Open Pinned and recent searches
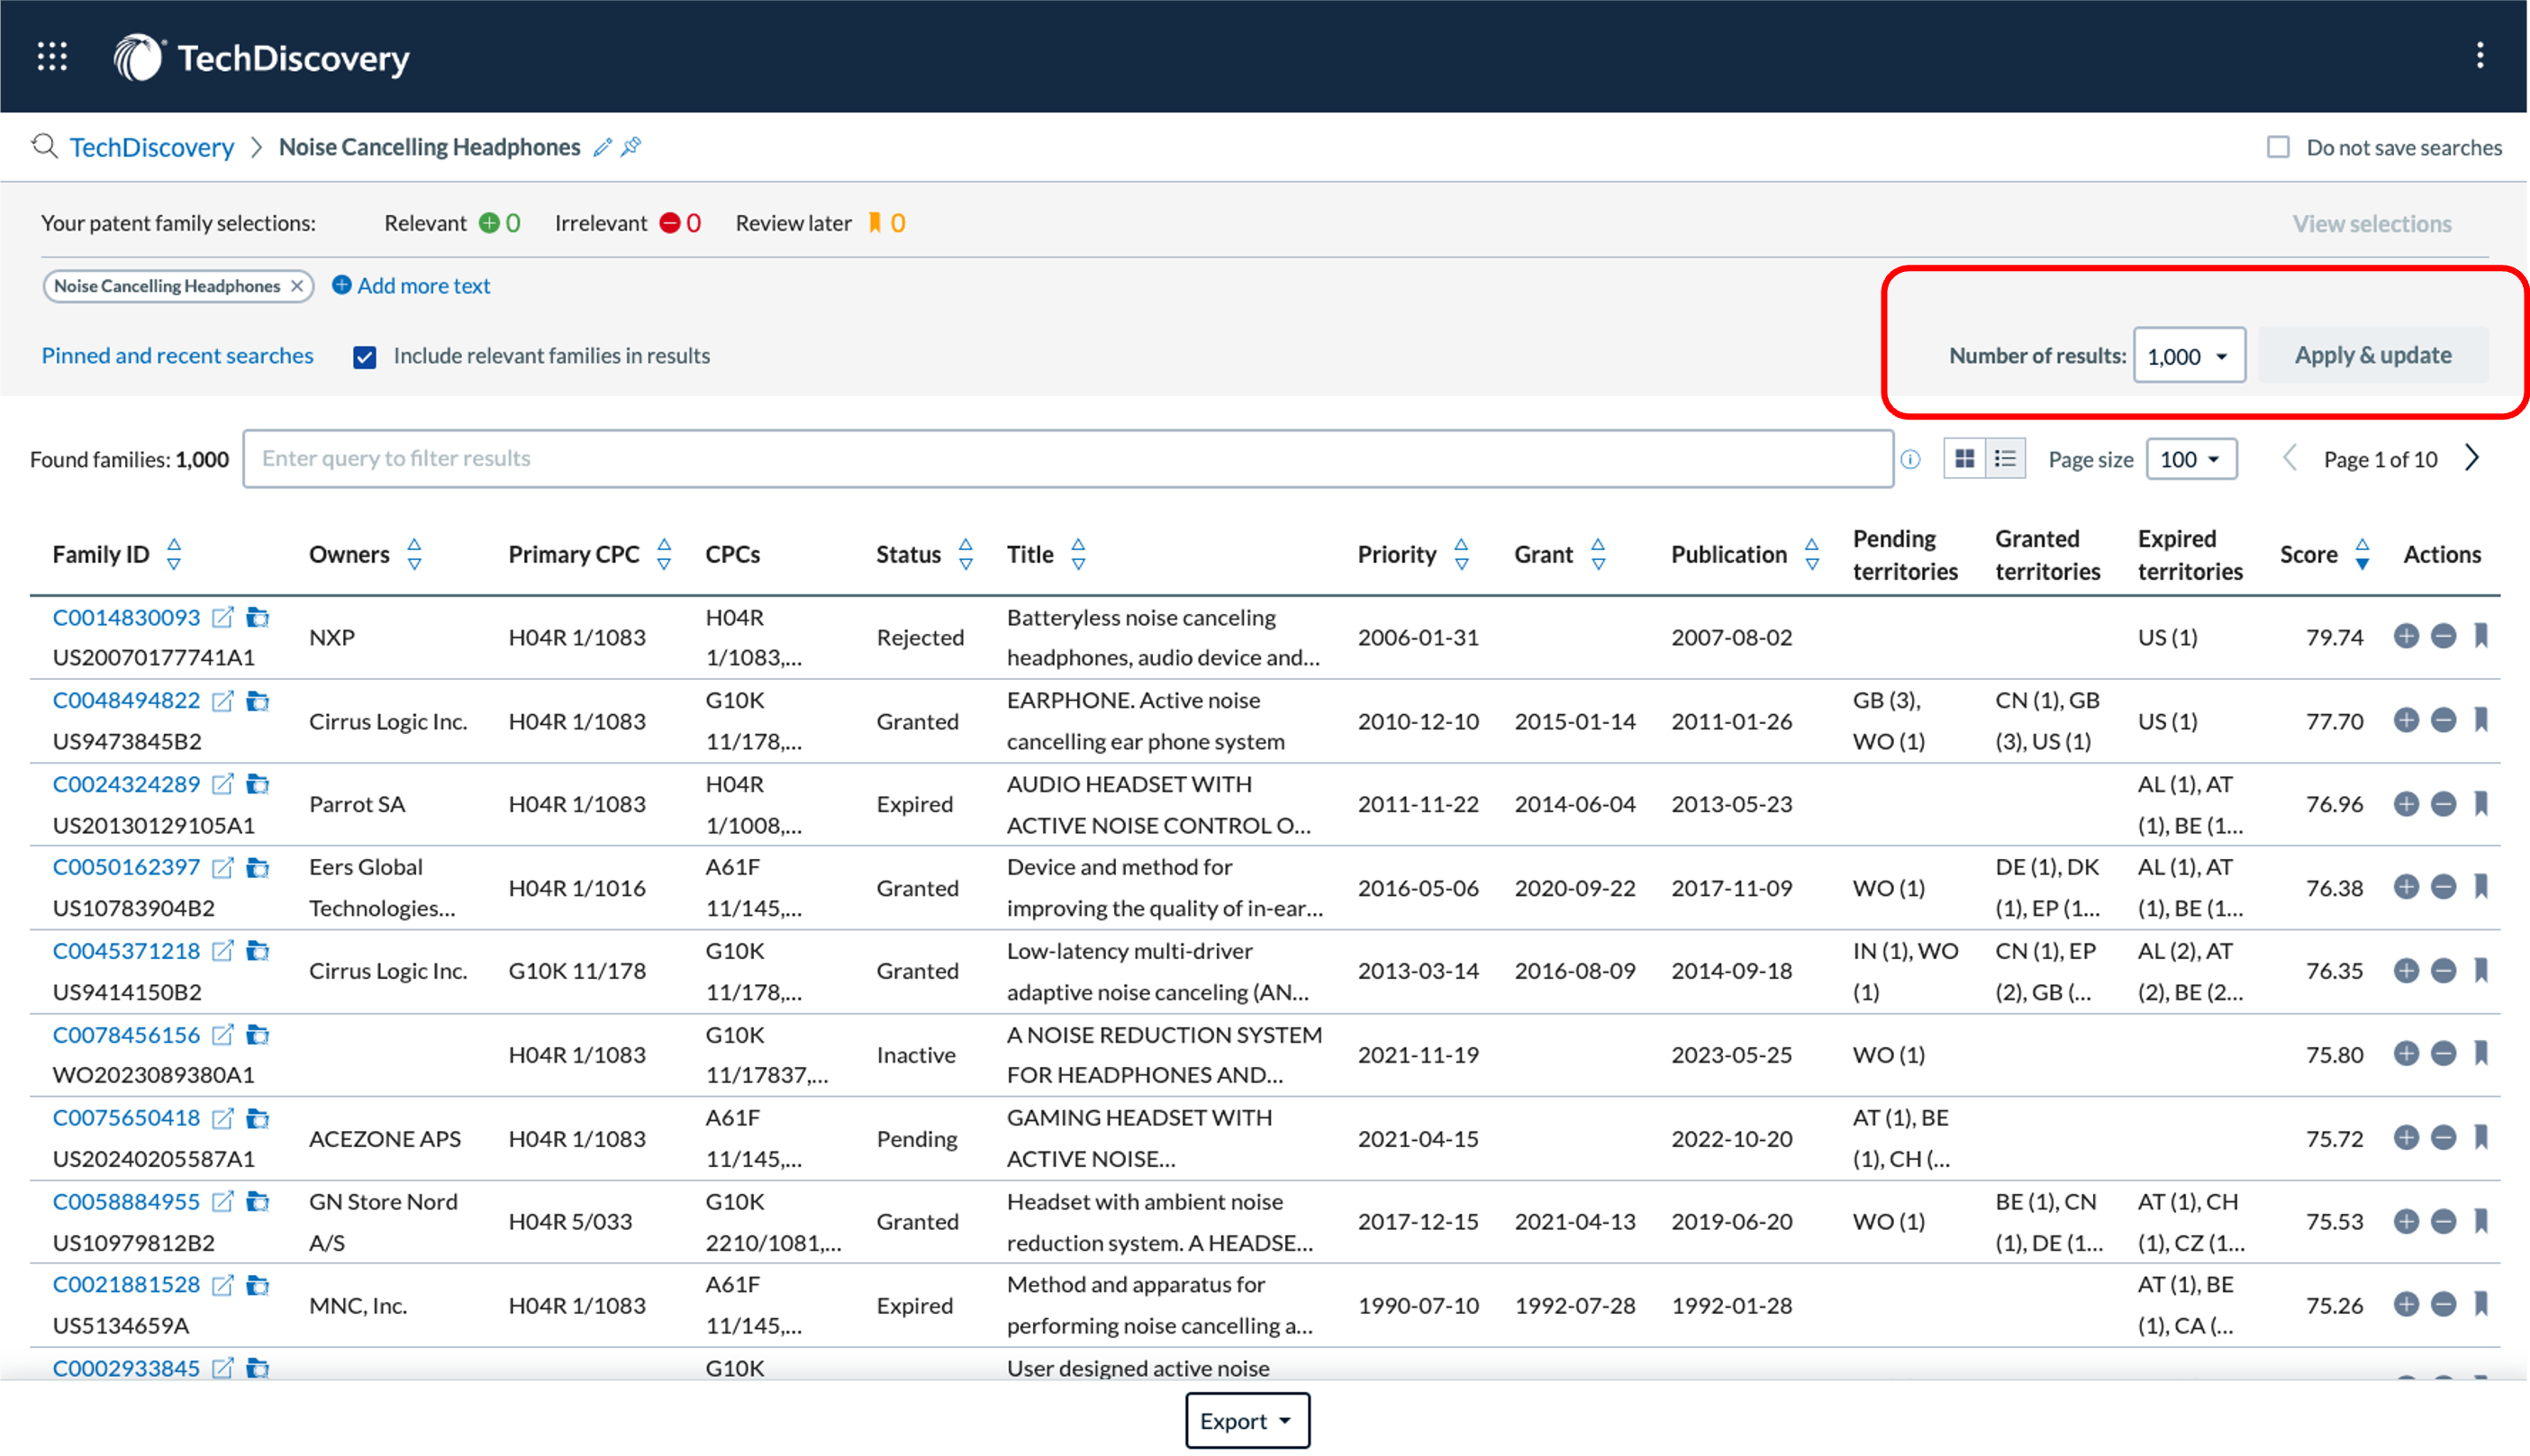 coord(177,356)
